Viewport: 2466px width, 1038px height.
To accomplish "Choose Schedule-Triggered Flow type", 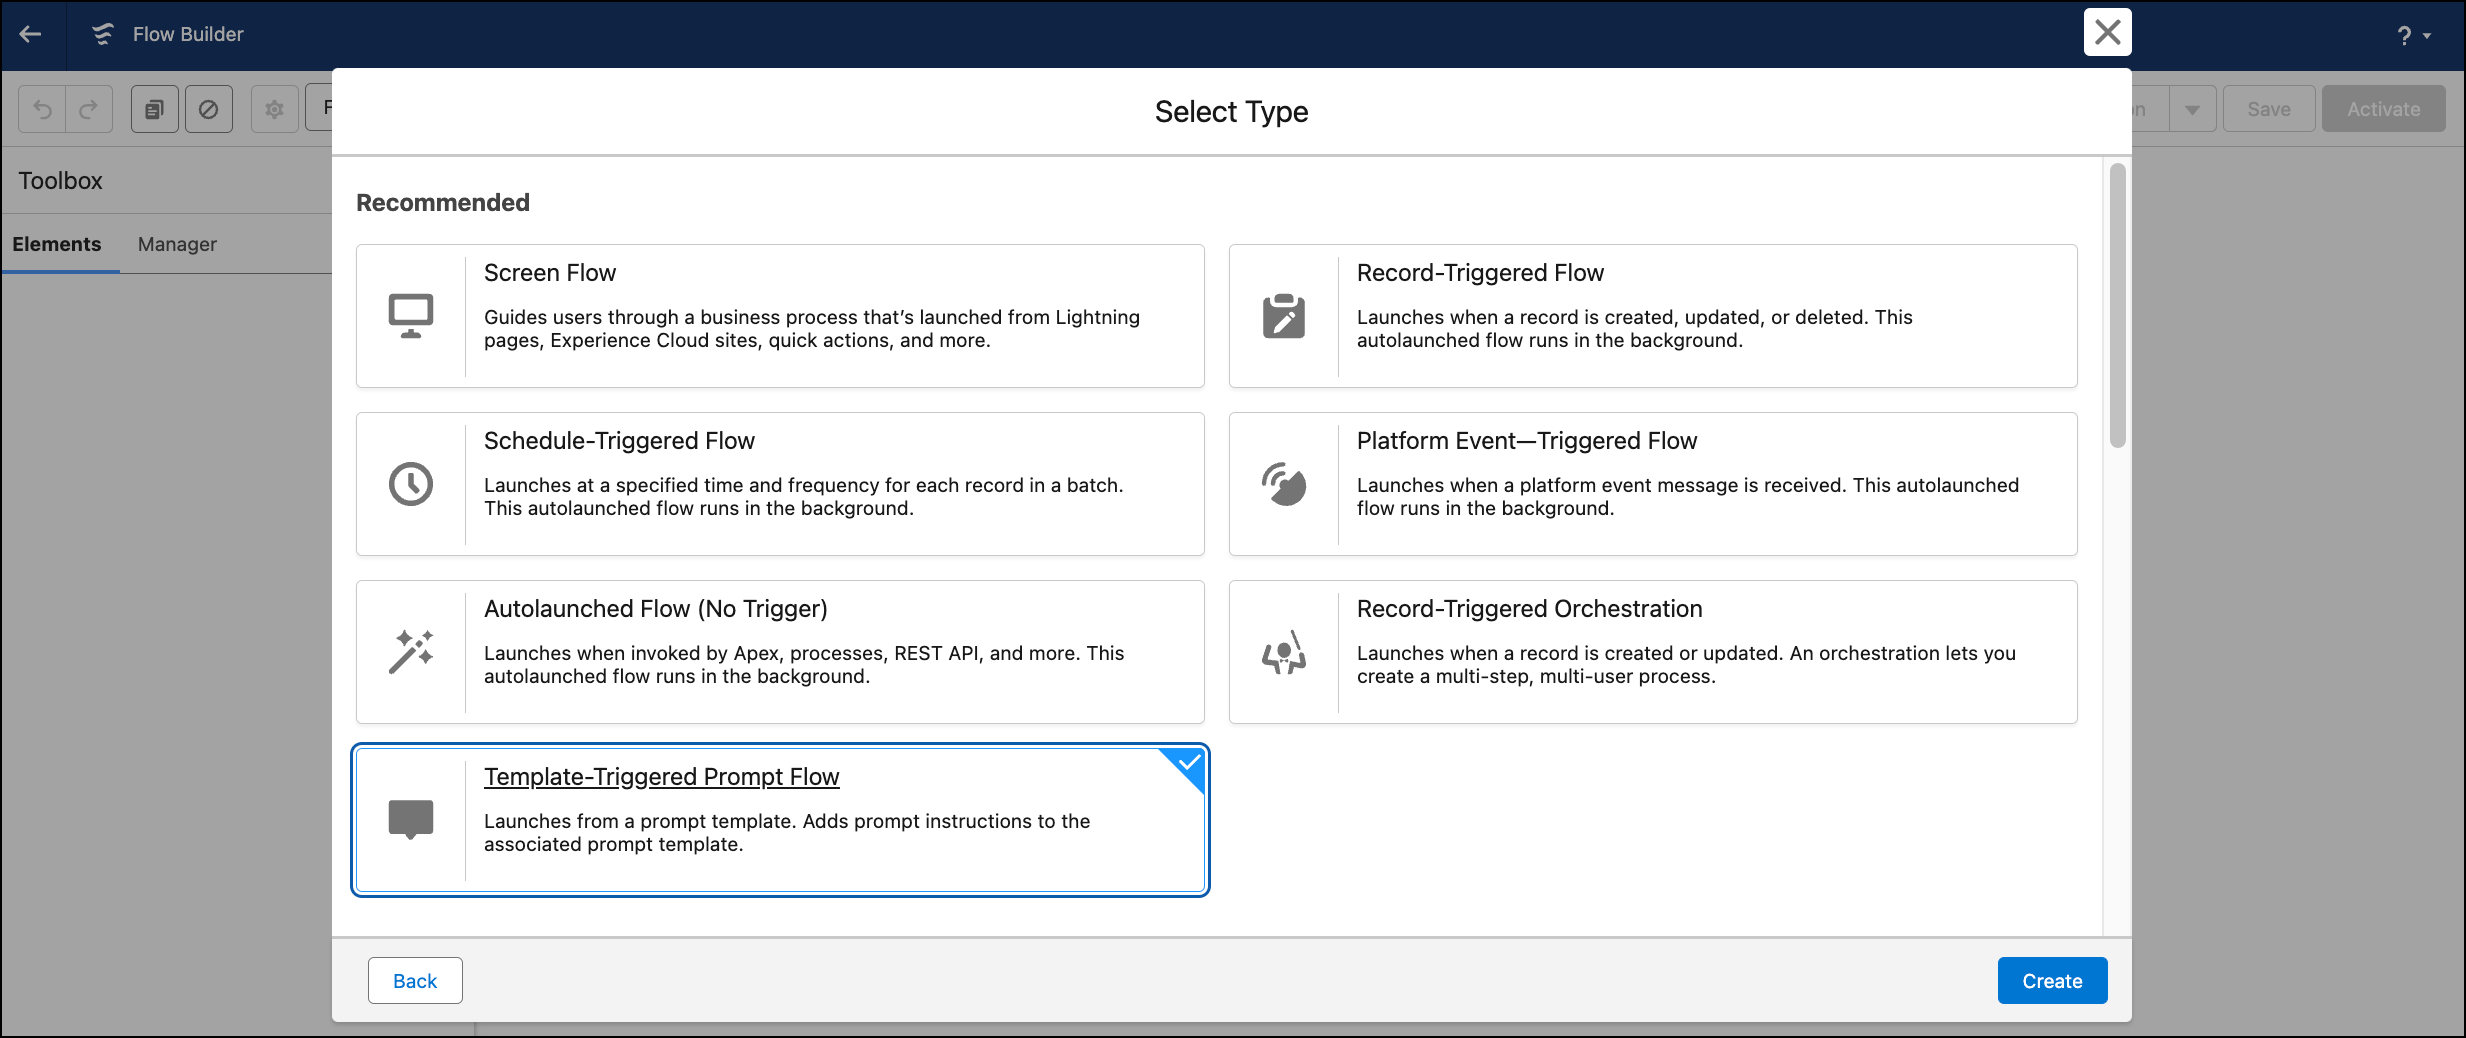I will (x=780, y=484).
